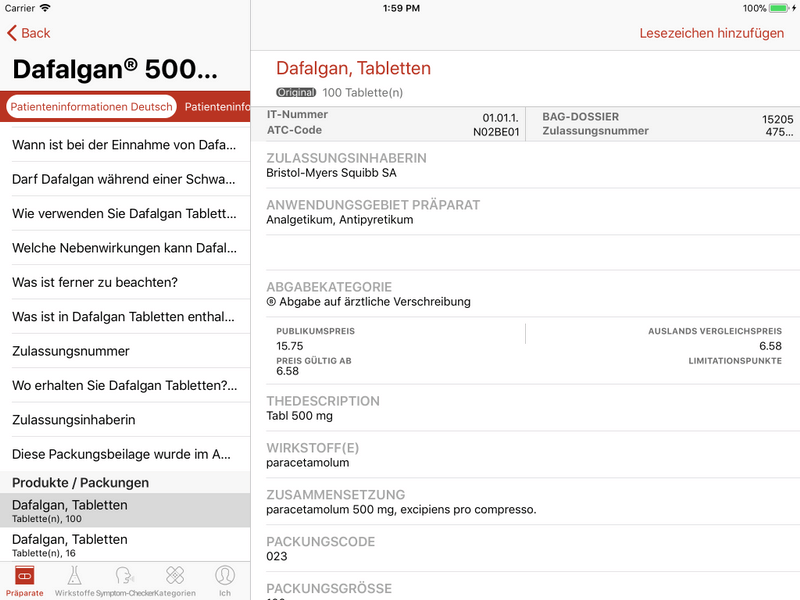Open the Präparate tab icon
Image resolution: width=800 pixels, height=600 pixels.
click(x=24, y=576)
